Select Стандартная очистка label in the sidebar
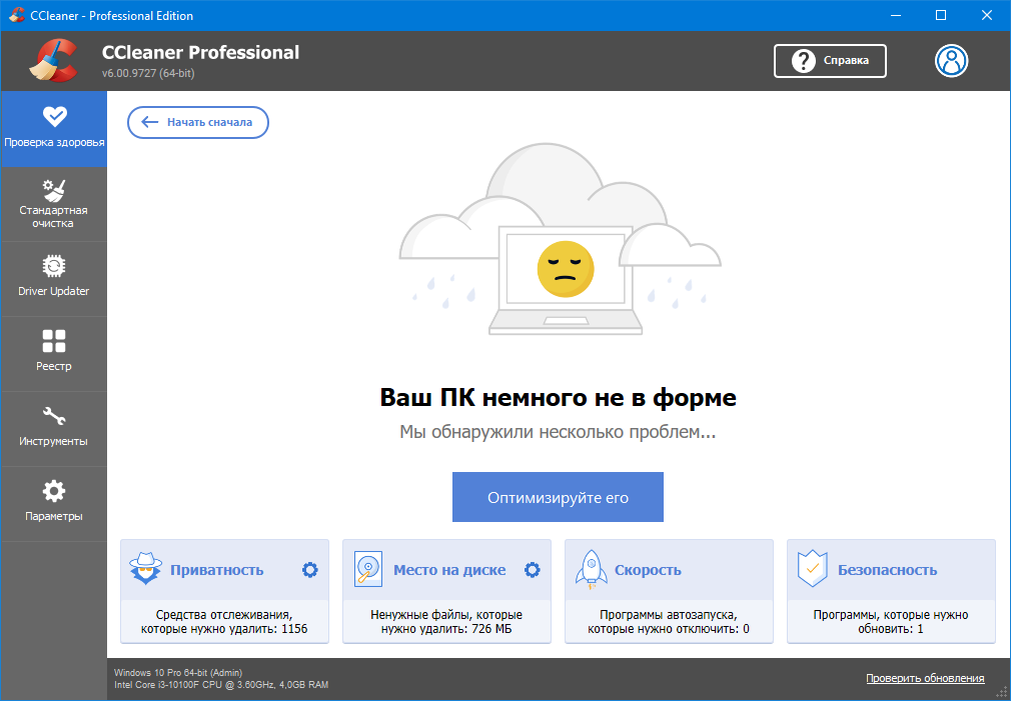This screenshot has width=1011, height=701. click(54, 217)
